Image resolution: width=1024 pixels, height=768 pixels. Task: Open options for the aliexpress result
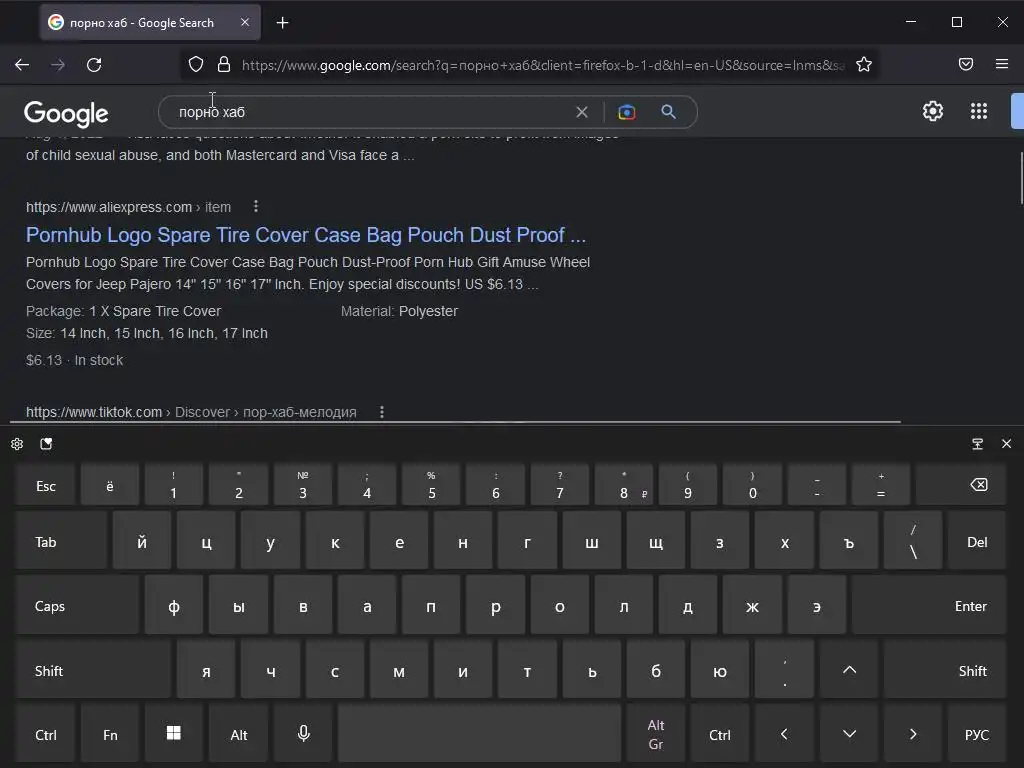256,206
